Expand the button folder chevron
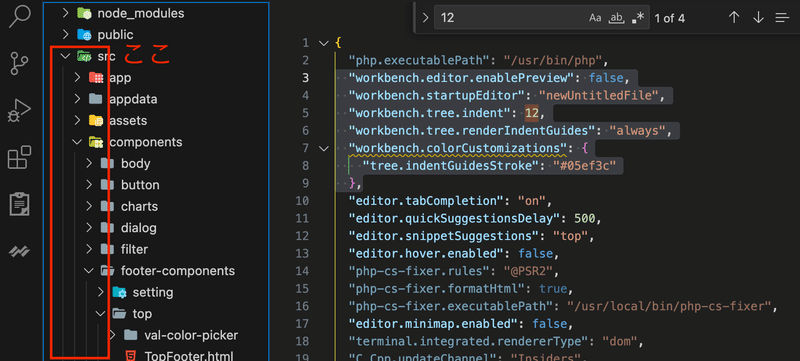Screen dimensions: 800x361 coord(89,185)
